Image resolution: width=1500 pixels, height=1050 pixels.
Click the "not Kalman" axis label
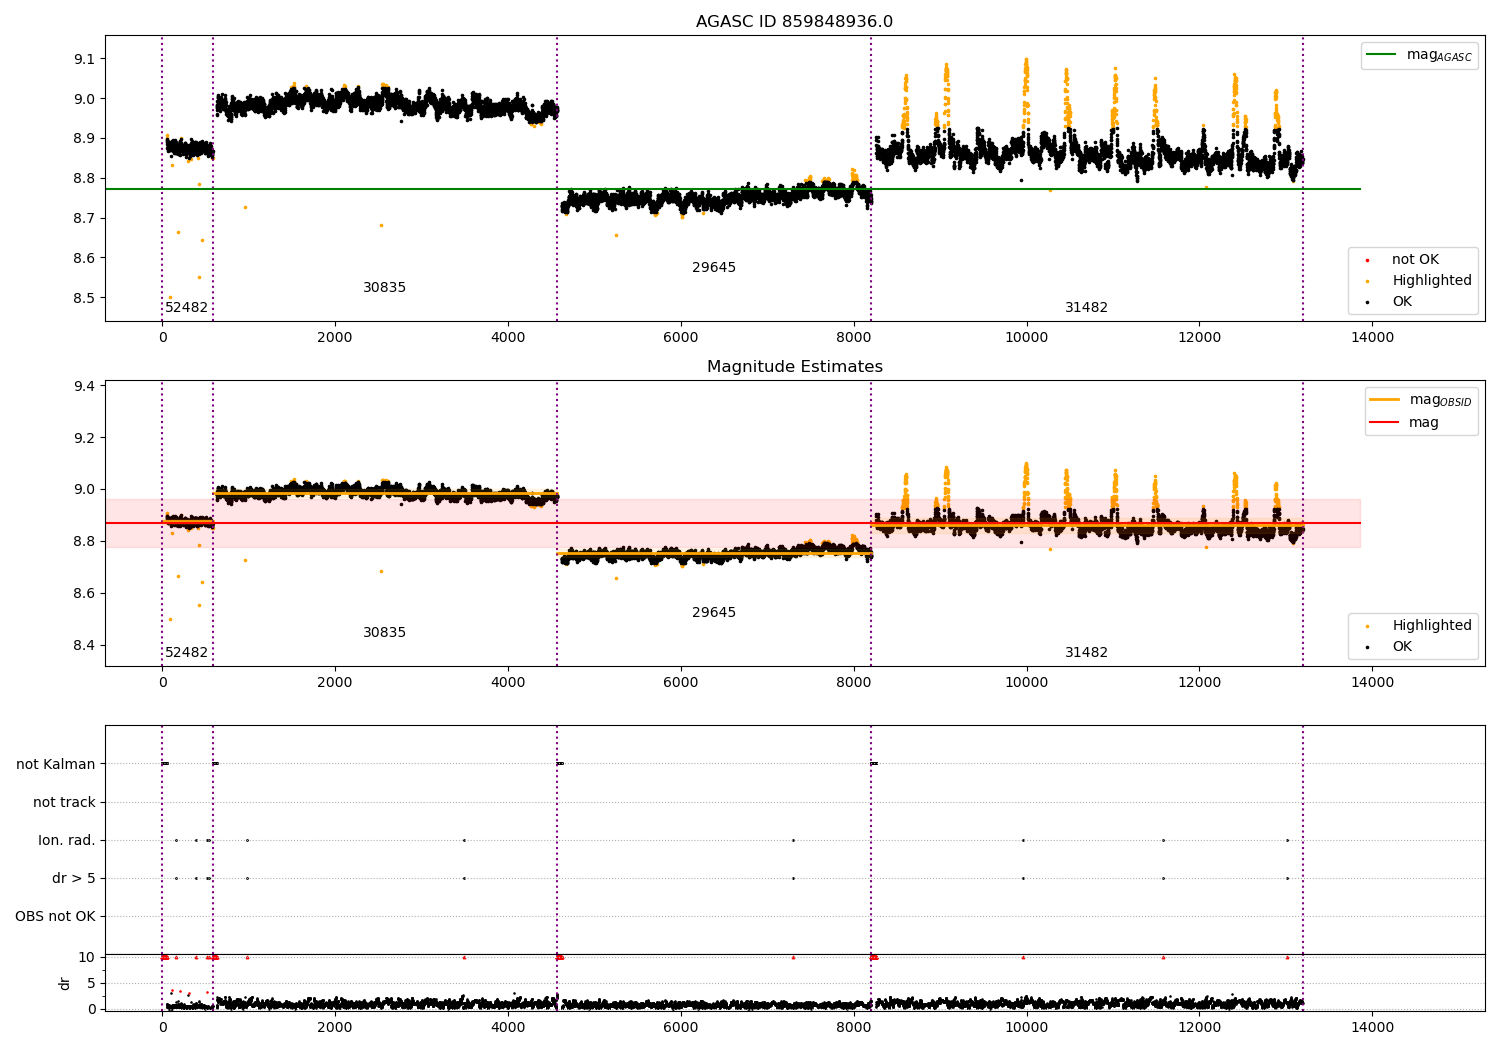pos(56,764)
